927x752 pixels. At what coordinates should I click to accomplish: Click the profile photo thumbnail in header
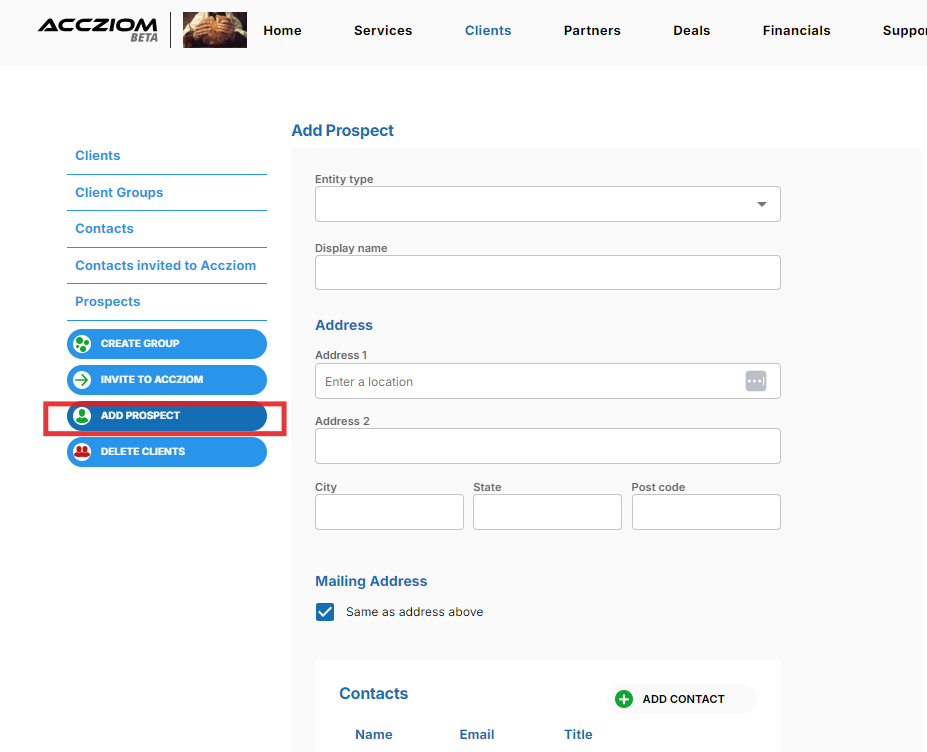pos(215,30)
